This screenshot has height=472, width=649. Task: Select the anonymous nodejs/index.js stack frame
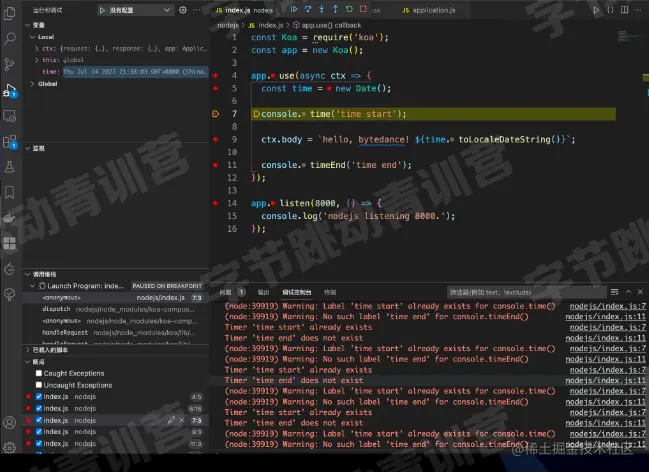116,298
